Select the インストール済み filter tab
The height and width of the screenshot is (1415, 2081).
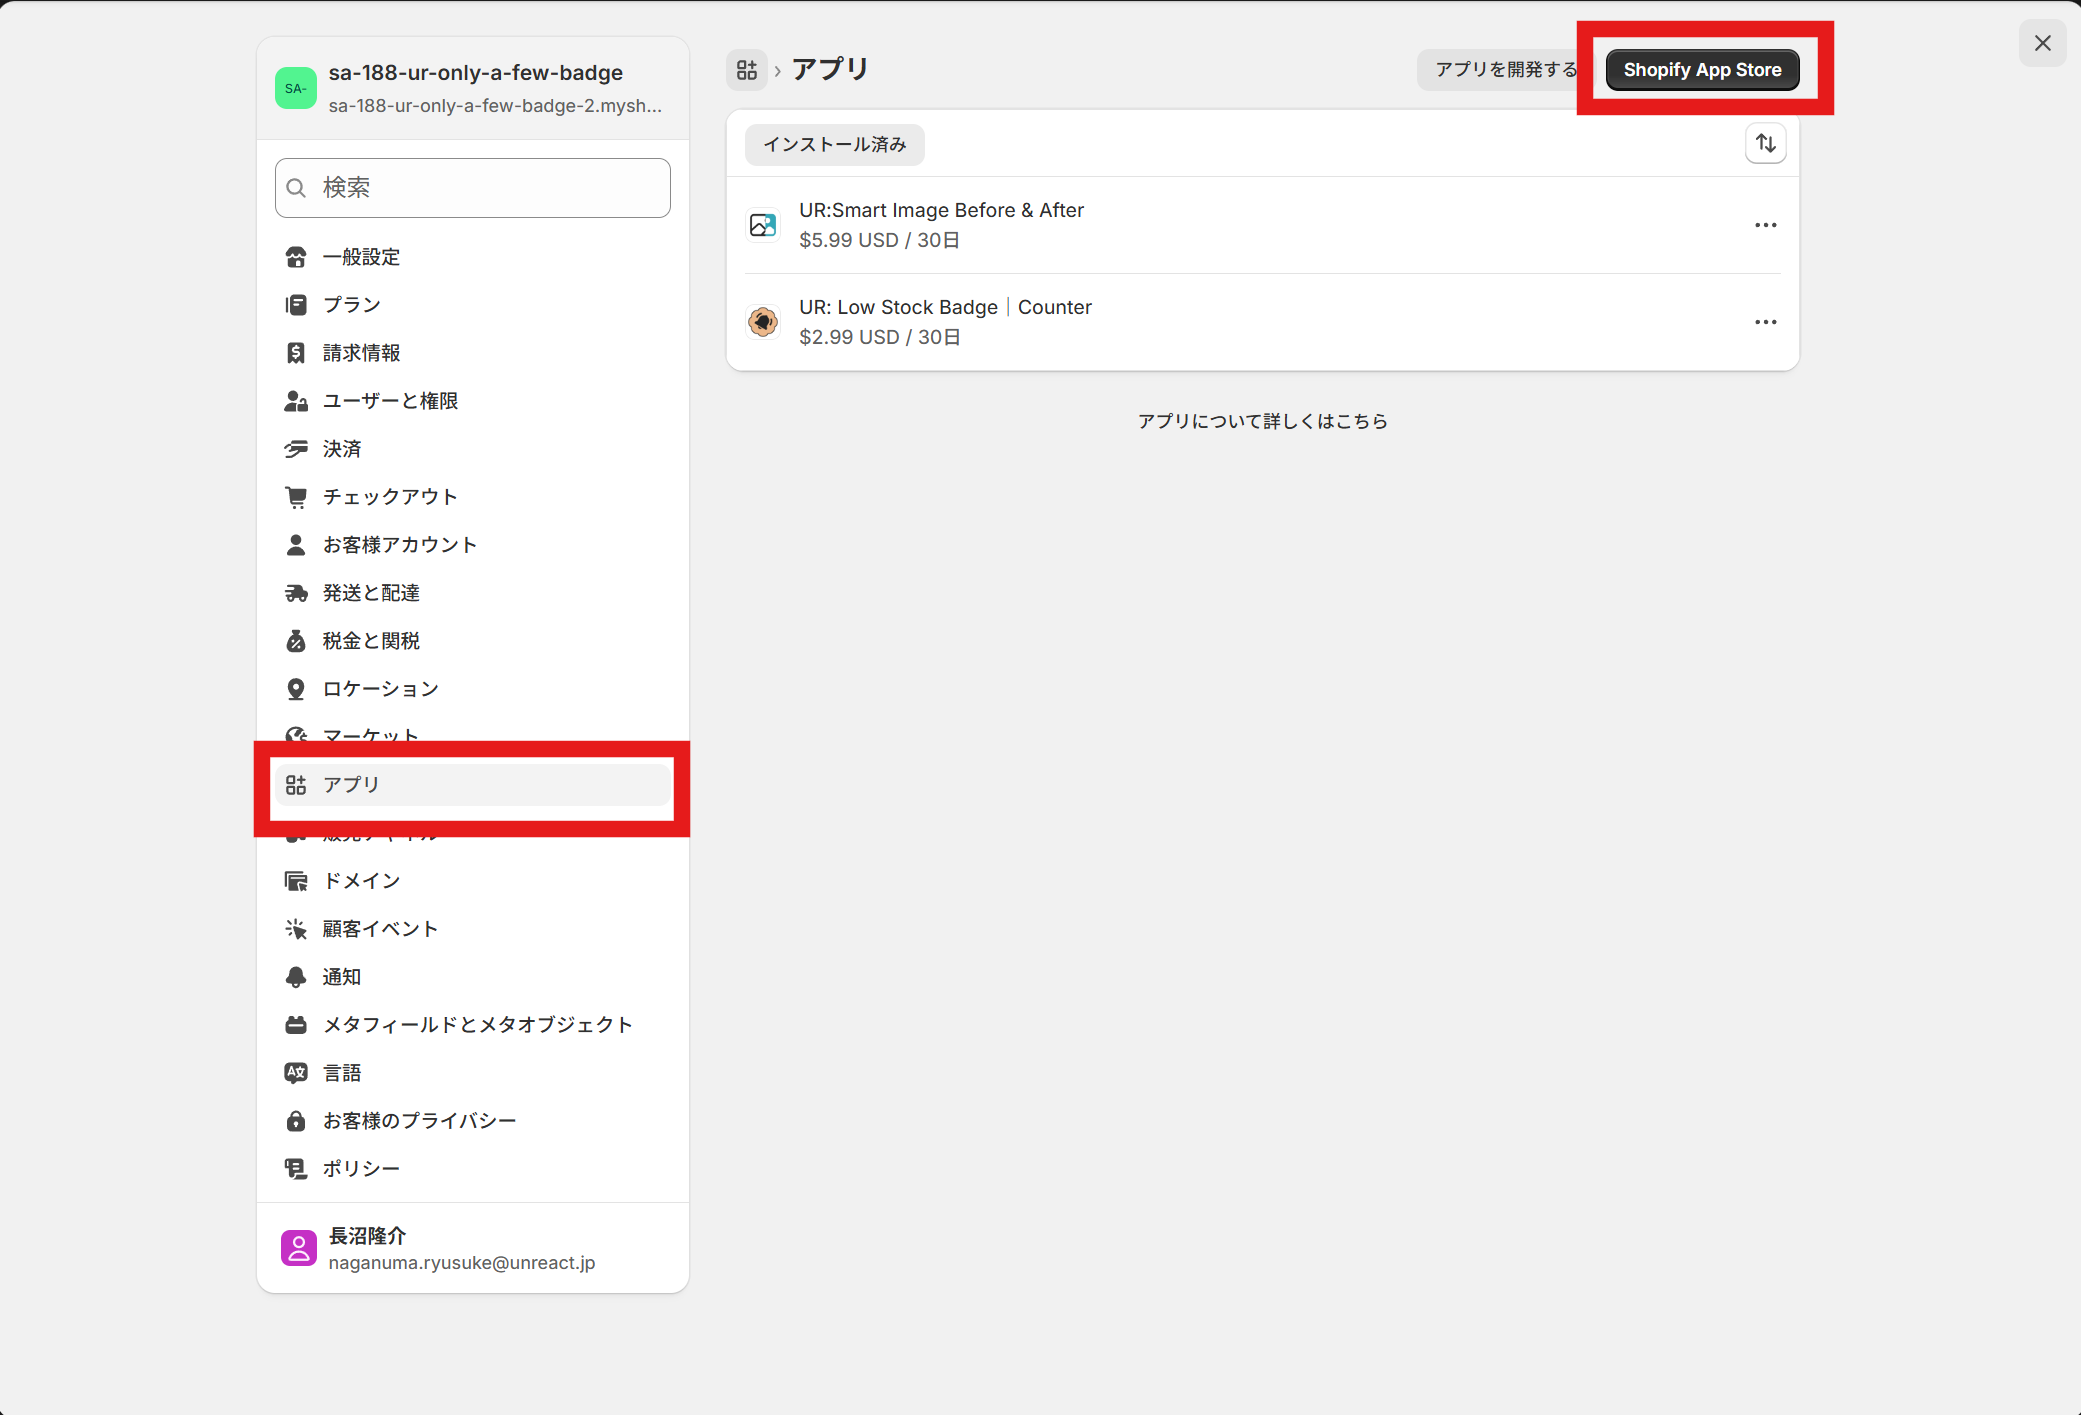835,145
